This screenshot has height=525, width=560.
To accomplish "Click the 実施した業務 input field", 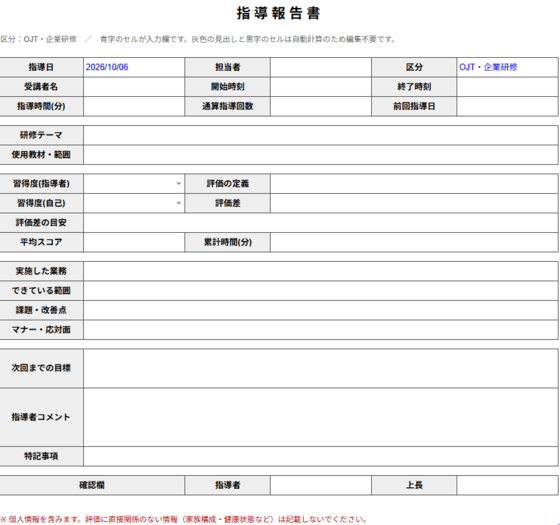I will [x=321, y=271].
